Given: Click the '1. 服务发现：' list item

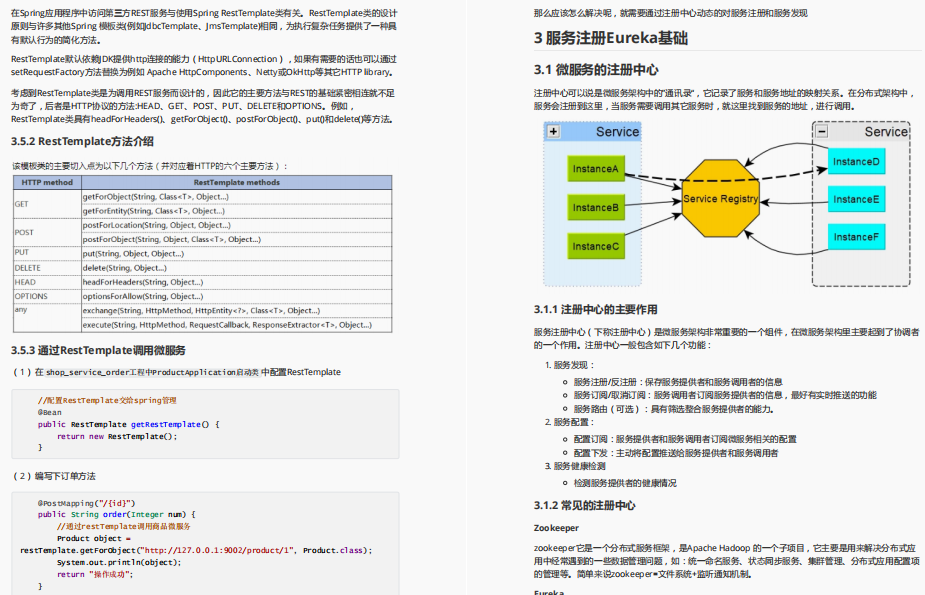Looking at the screenshot, I should [x=570, y=365].
